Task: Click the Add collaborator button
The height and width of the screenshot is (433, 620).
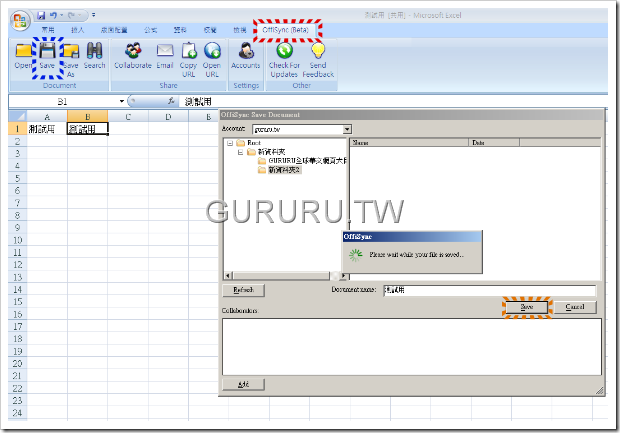Action: click(x=243, y=384)
